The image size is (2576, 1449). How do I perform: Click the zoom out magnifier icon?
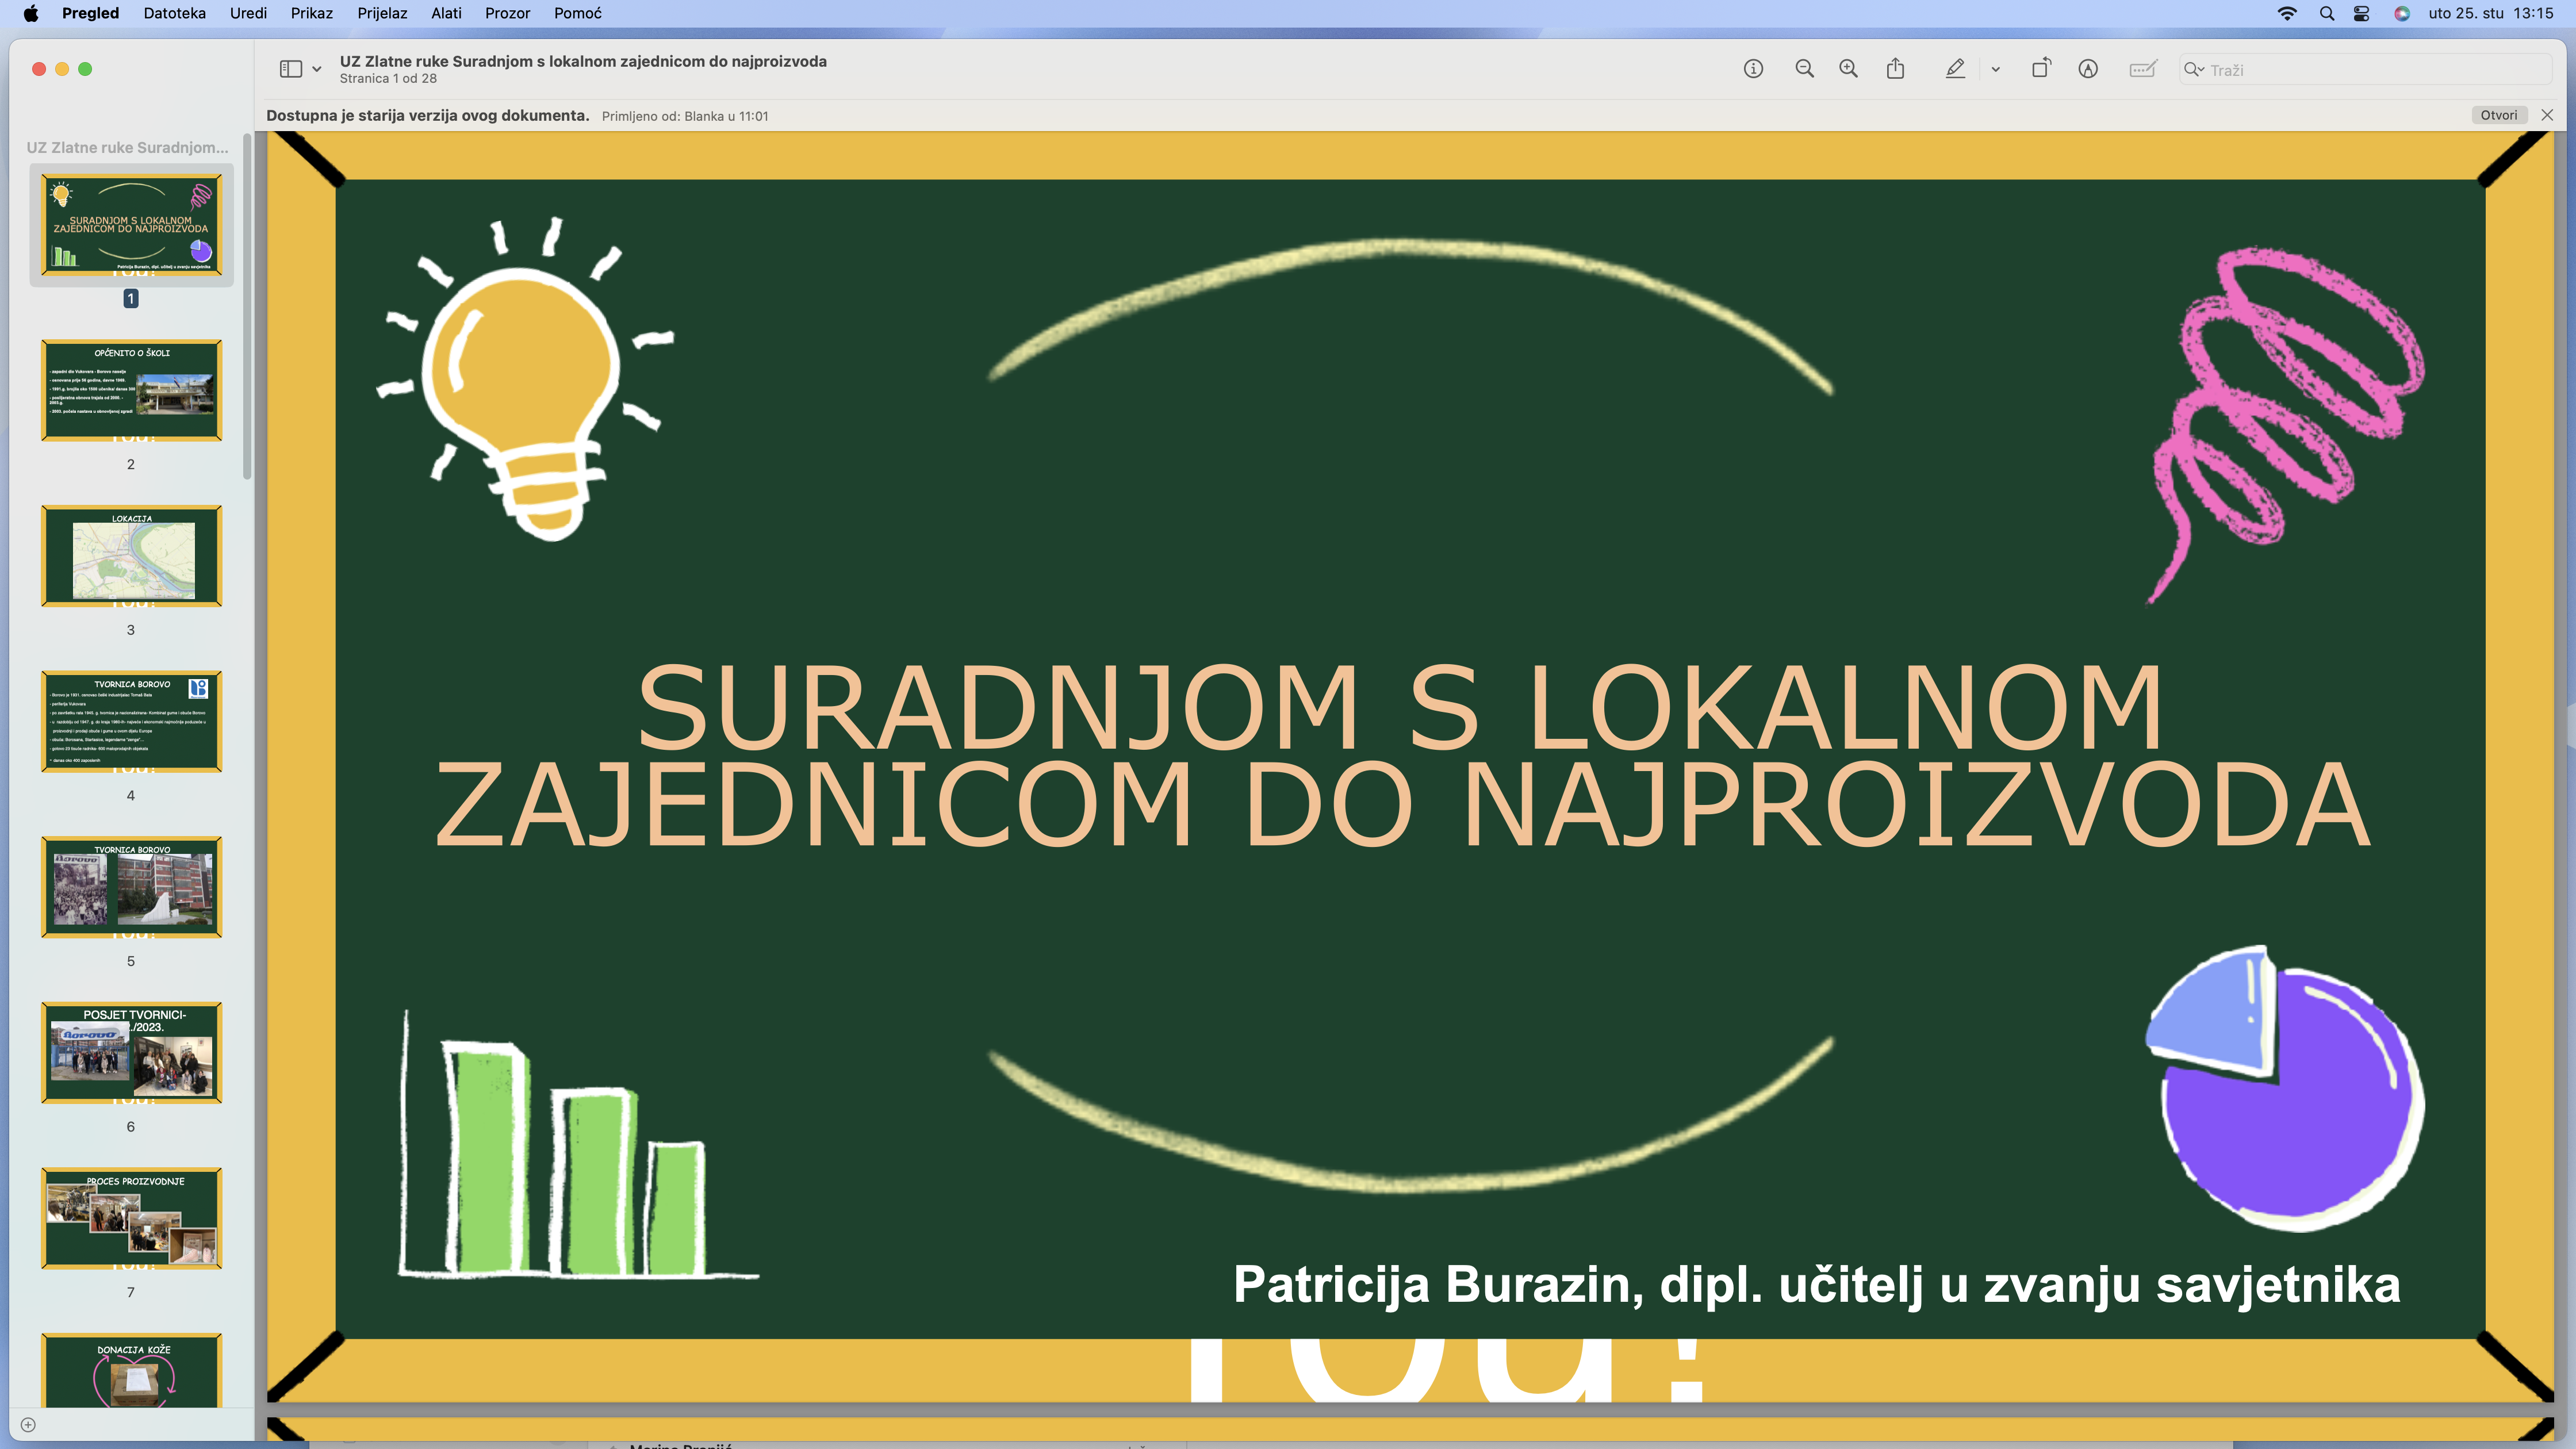1804,69
